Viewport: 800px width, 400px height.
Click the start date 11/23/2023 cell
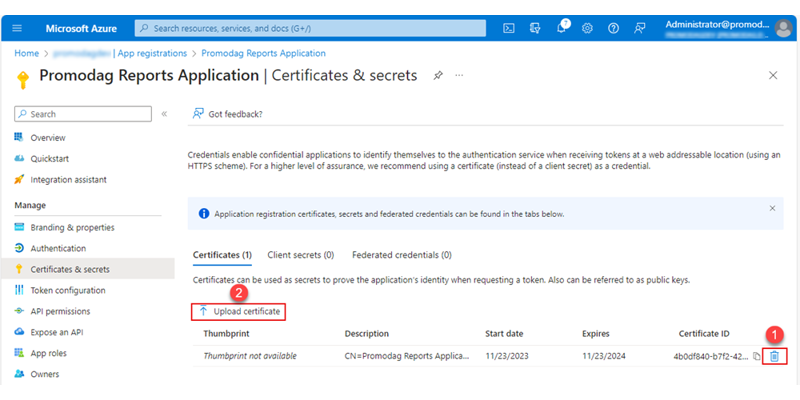click(x=507, y=356)
